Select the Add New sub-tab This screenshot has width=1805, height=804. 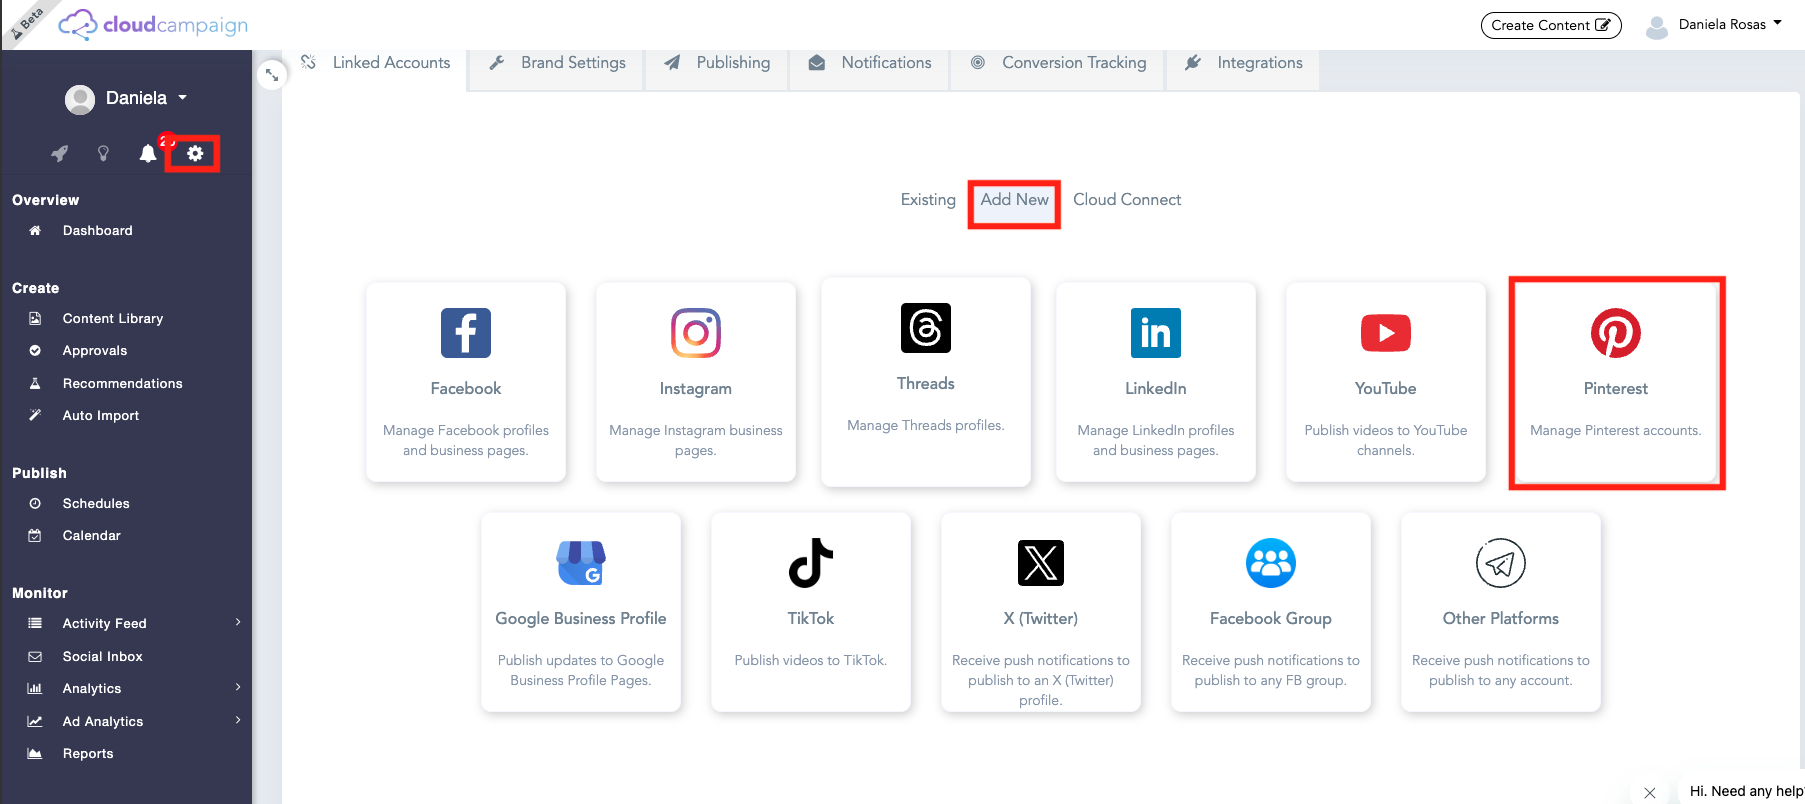[x=1014, y=200]
